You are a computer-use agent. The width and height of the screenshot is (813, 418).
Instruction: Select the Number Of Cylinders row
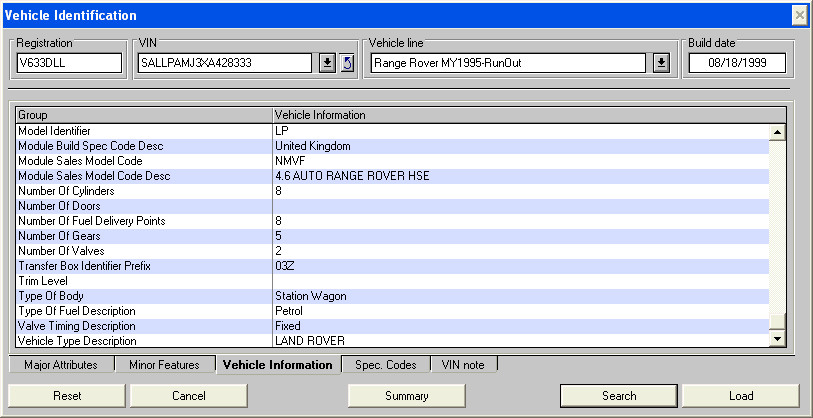[393, 191]
